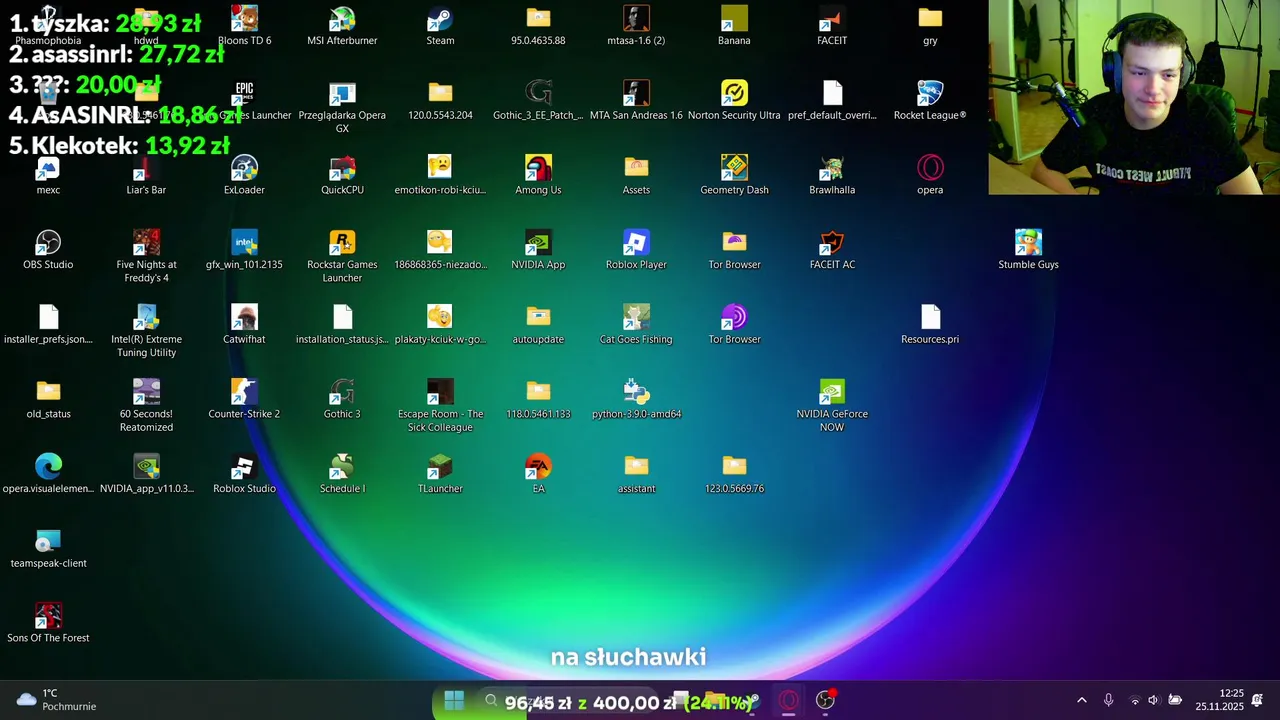Select the emotikon-robi-kciu image file
The width and height of the screenshot is (1280, 720).
point(440,175)
